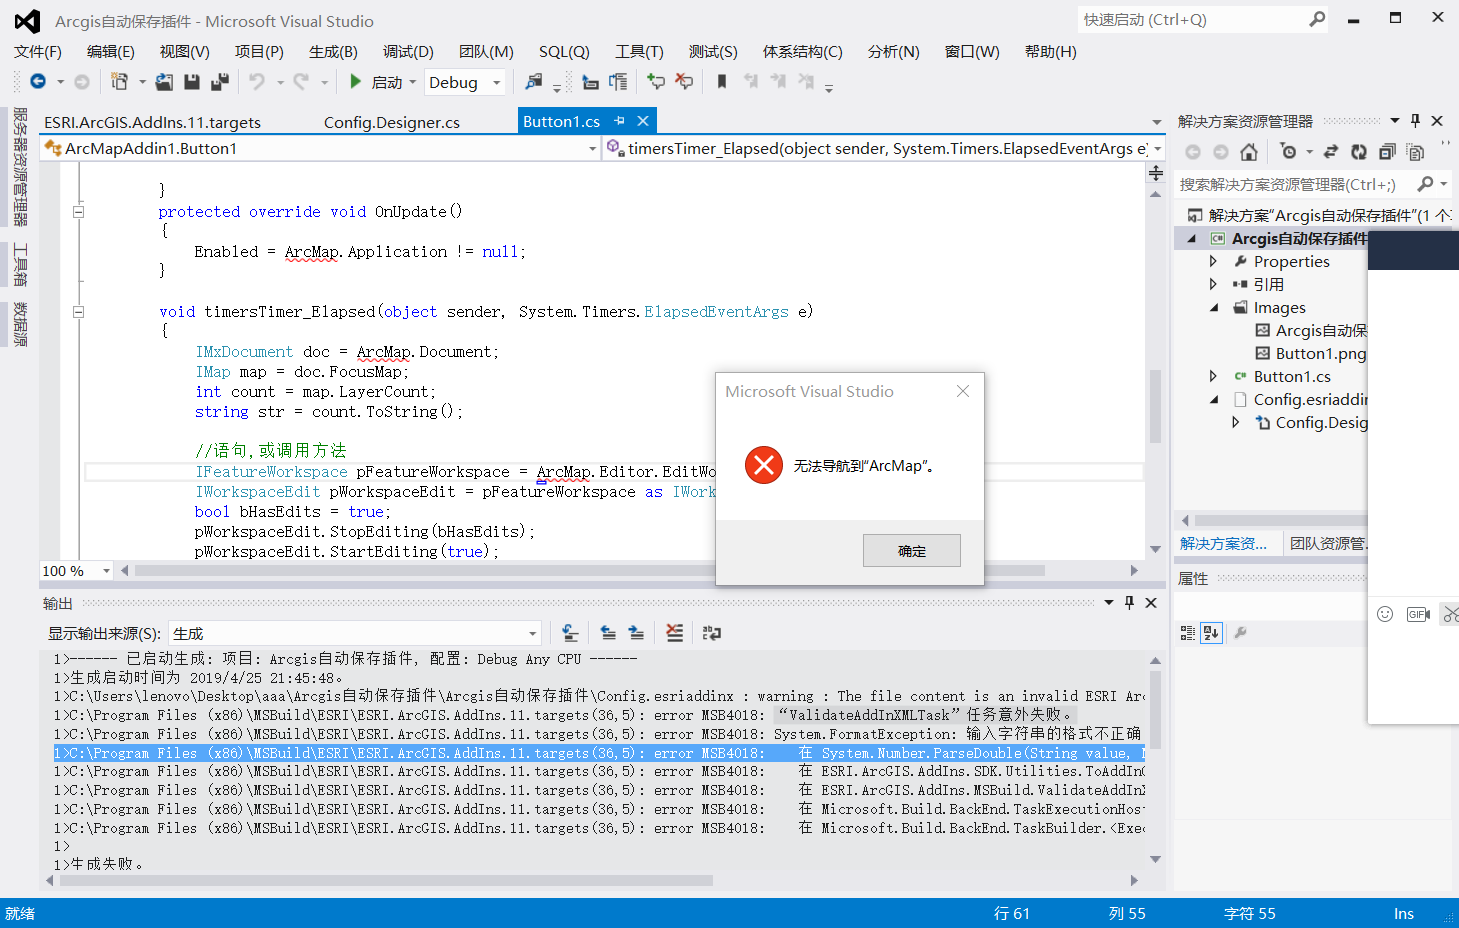Image resolution: width=1459 pixels, height=928 pixels.
Task: Click the New Project toolbar icon
Action: pyautogui.click(x=120, y=82)
